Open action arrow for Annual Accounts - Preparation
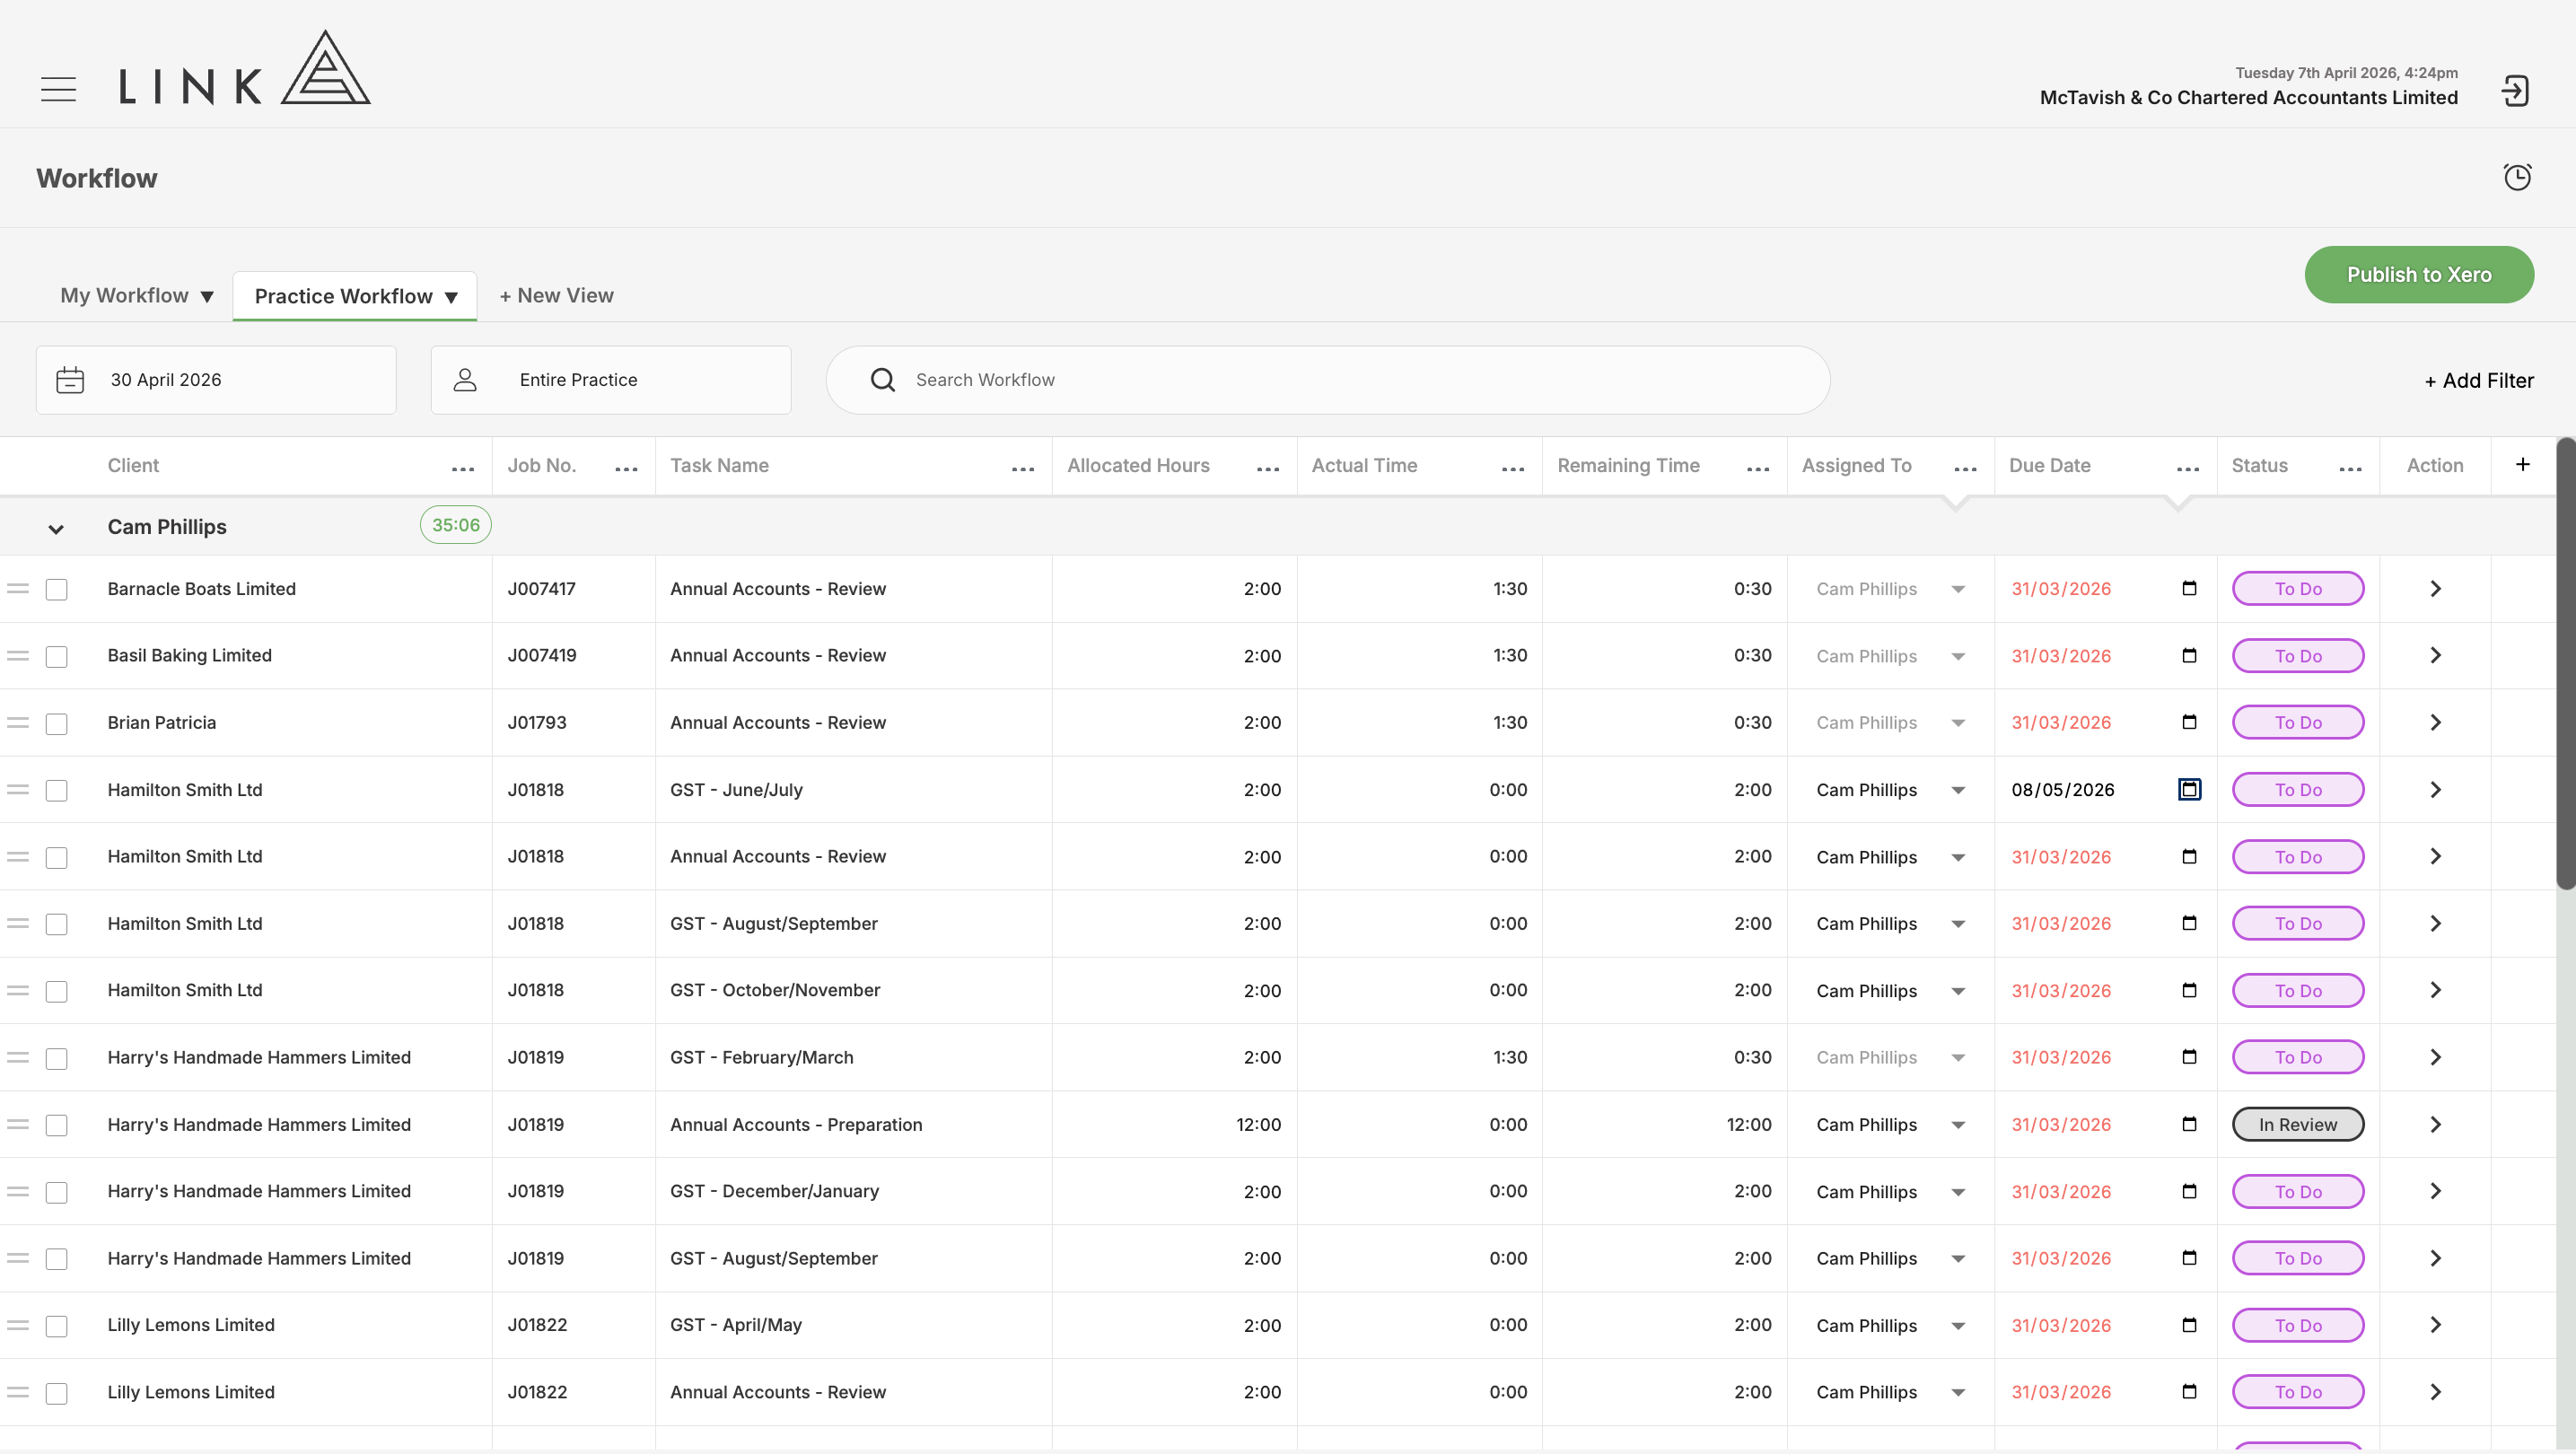This screenshot has height=1454, width=2576. pos(2436,1124)
